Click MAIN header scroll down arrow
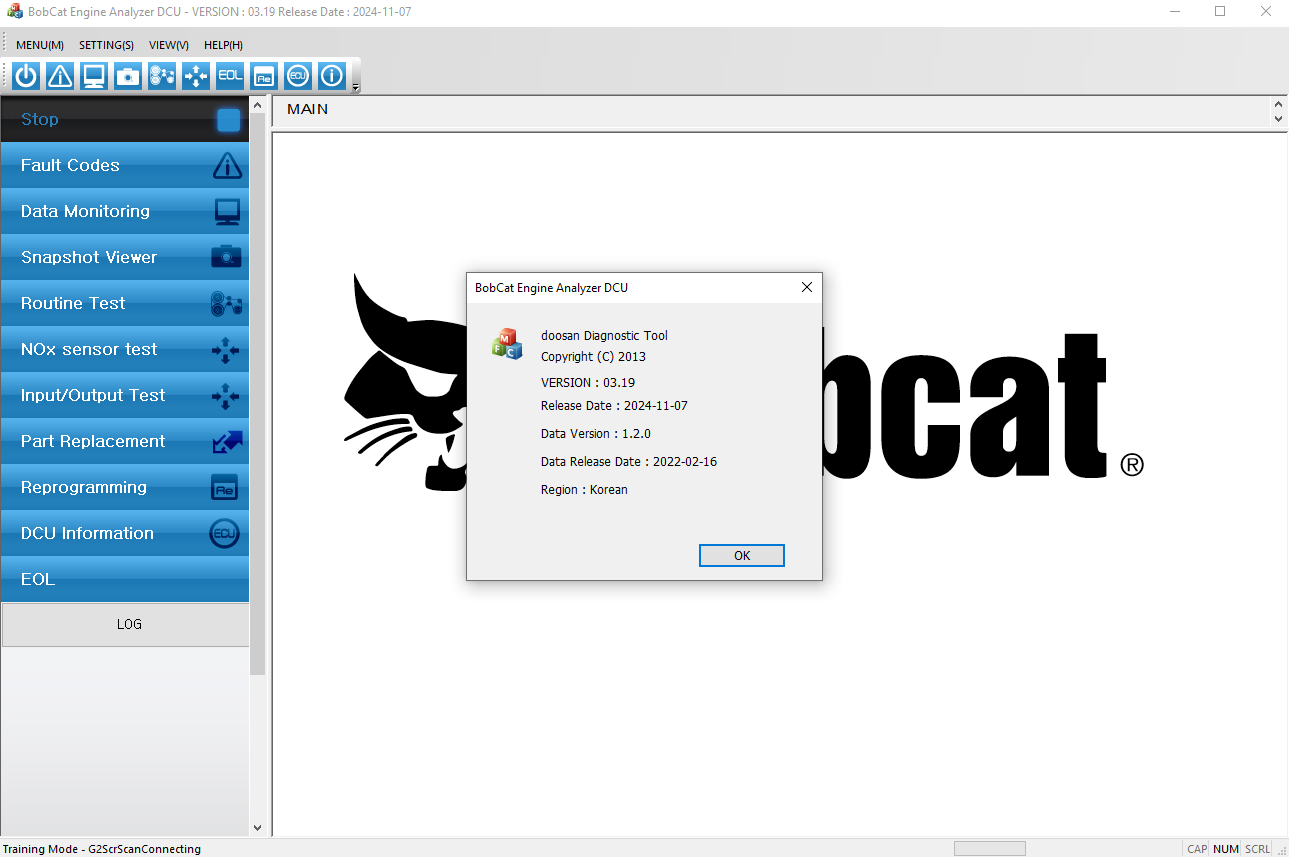 click(x=1279, y=118)
